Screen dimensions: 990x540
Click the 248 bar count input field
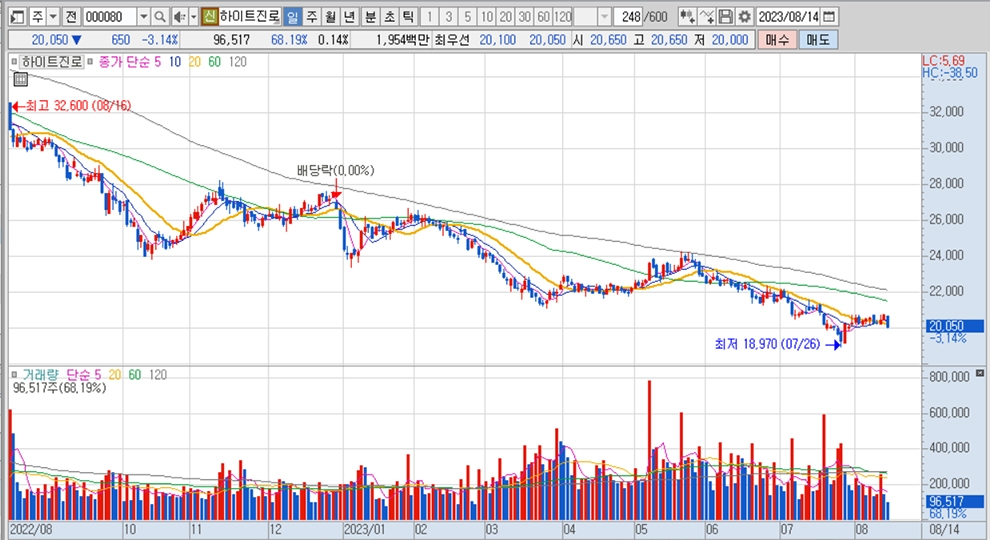pos(629,17)
